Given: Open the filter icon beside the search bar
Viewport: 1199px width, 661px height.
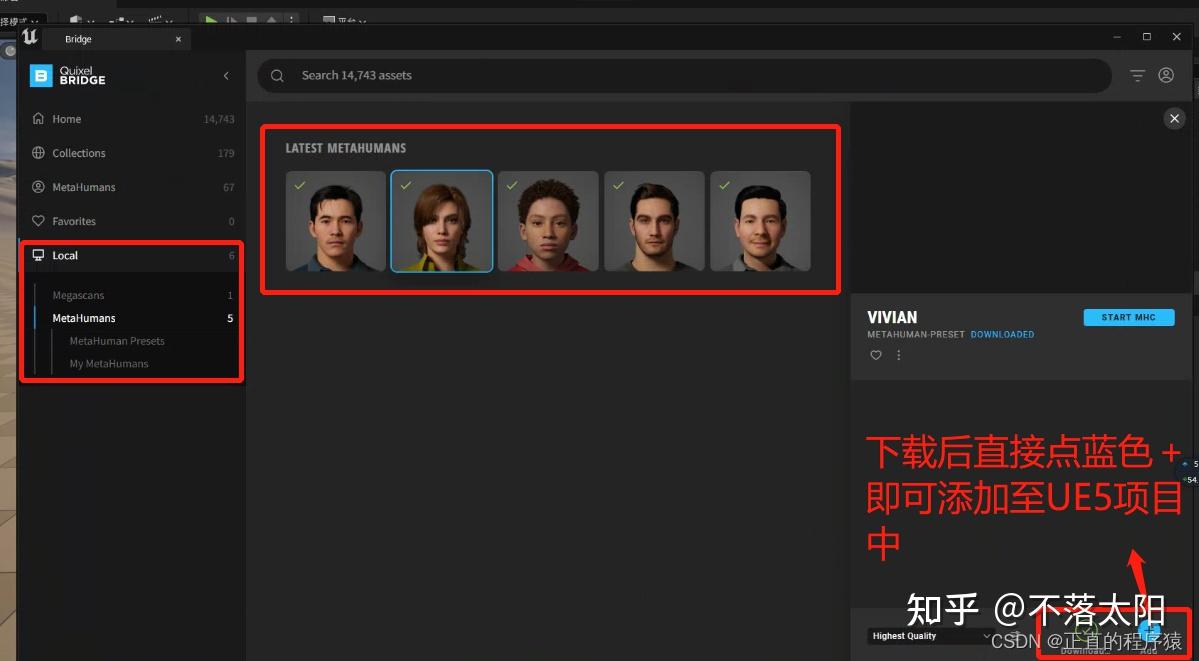Looking at the screenshot, I should (1138, 75).
